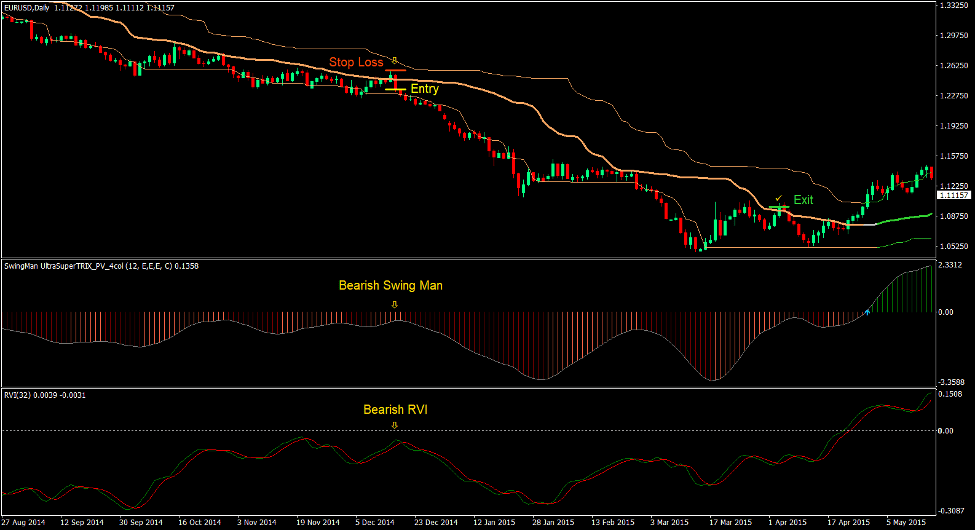977x531 pixels.
Task: Click the down arrow under Bearish Swing Man
Action: click(394, 305)
